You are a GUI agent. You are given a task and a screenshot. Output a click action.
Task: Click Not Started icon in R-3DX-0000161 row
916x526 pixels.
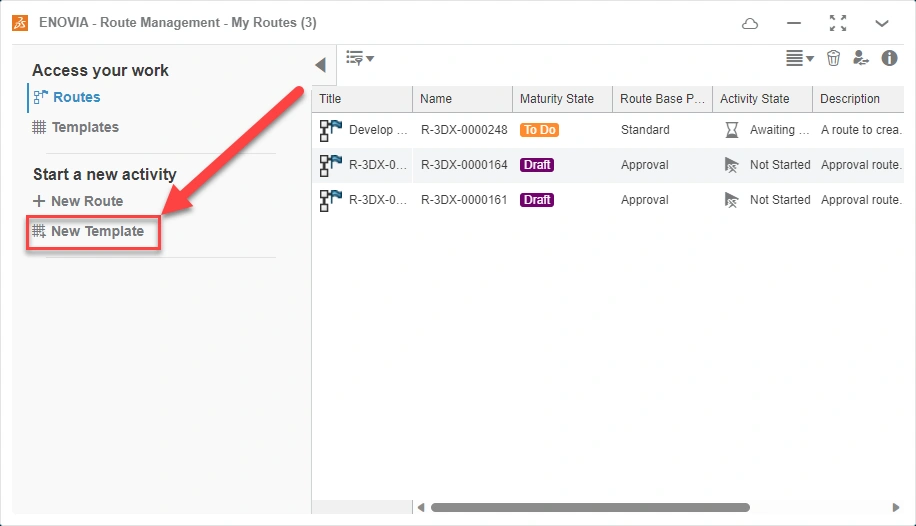point(731,200)
